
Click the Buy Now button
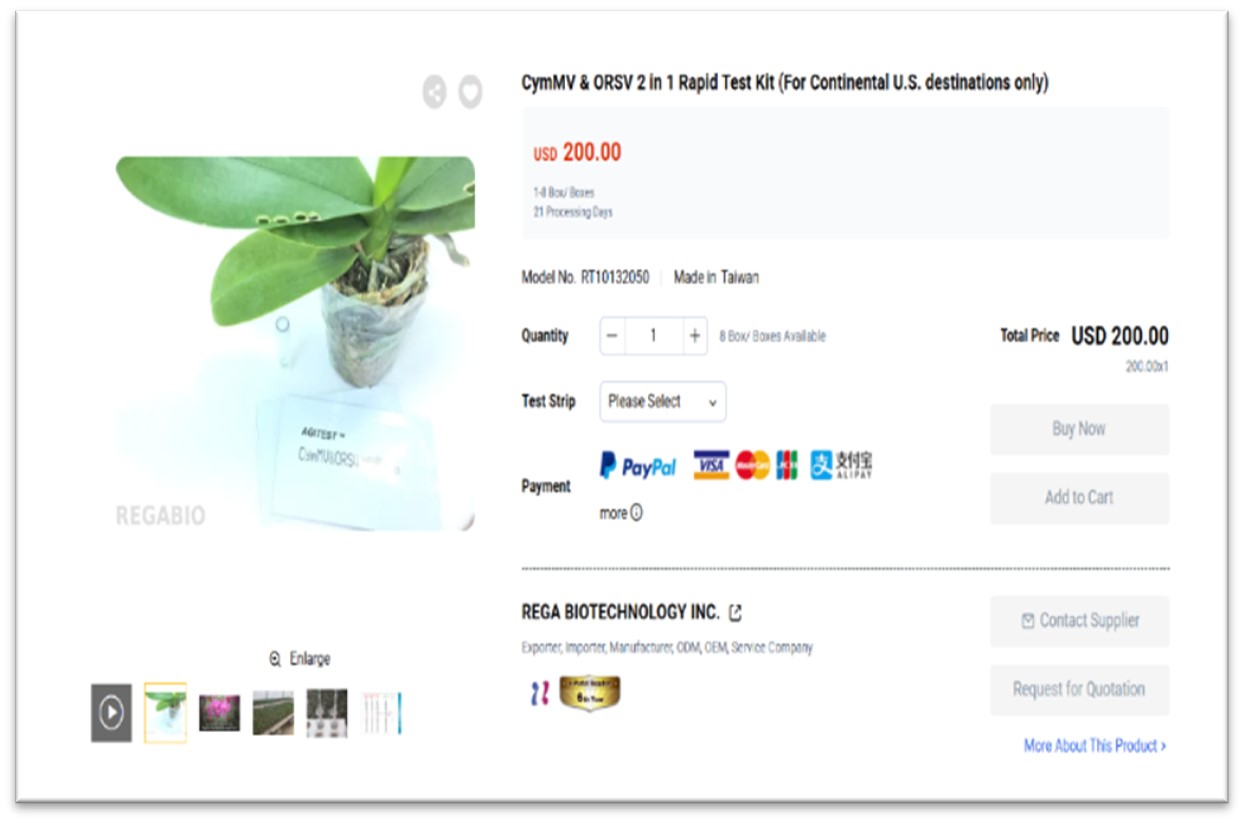point(1079,429)
